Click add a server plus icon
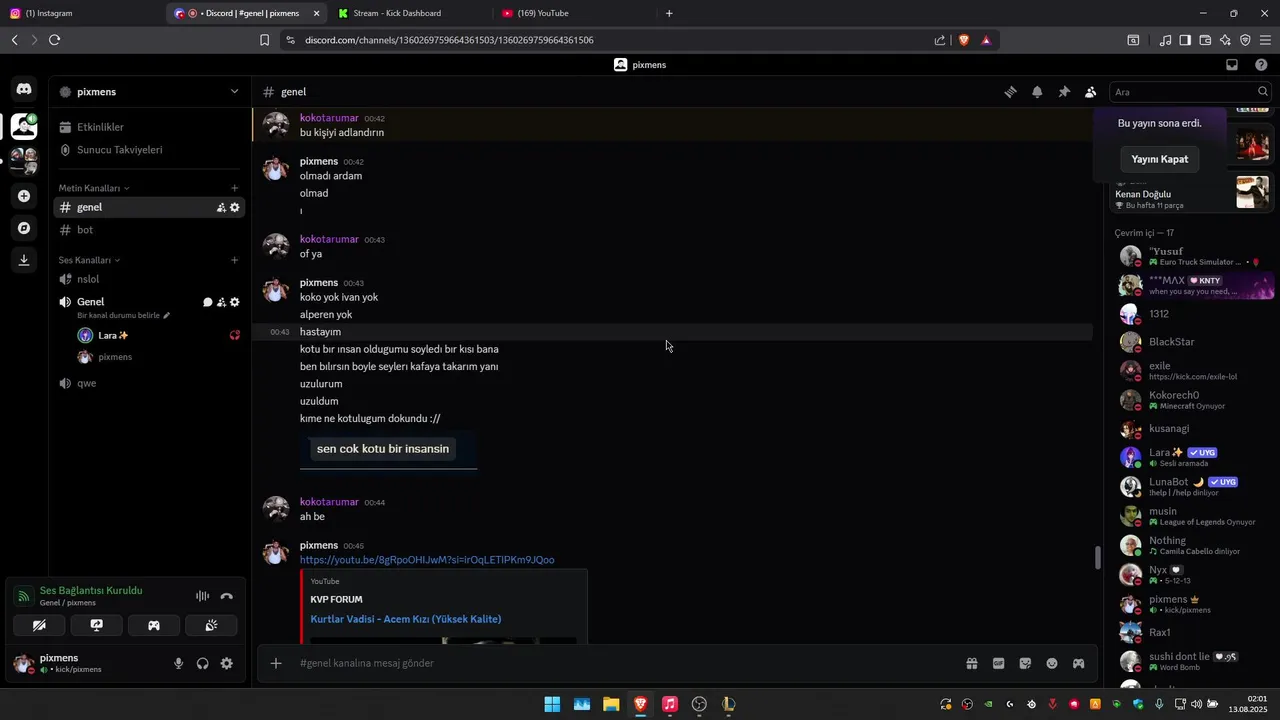This screenshot has width=1280, height=720. pyautogui.click(x=24, y=196)
